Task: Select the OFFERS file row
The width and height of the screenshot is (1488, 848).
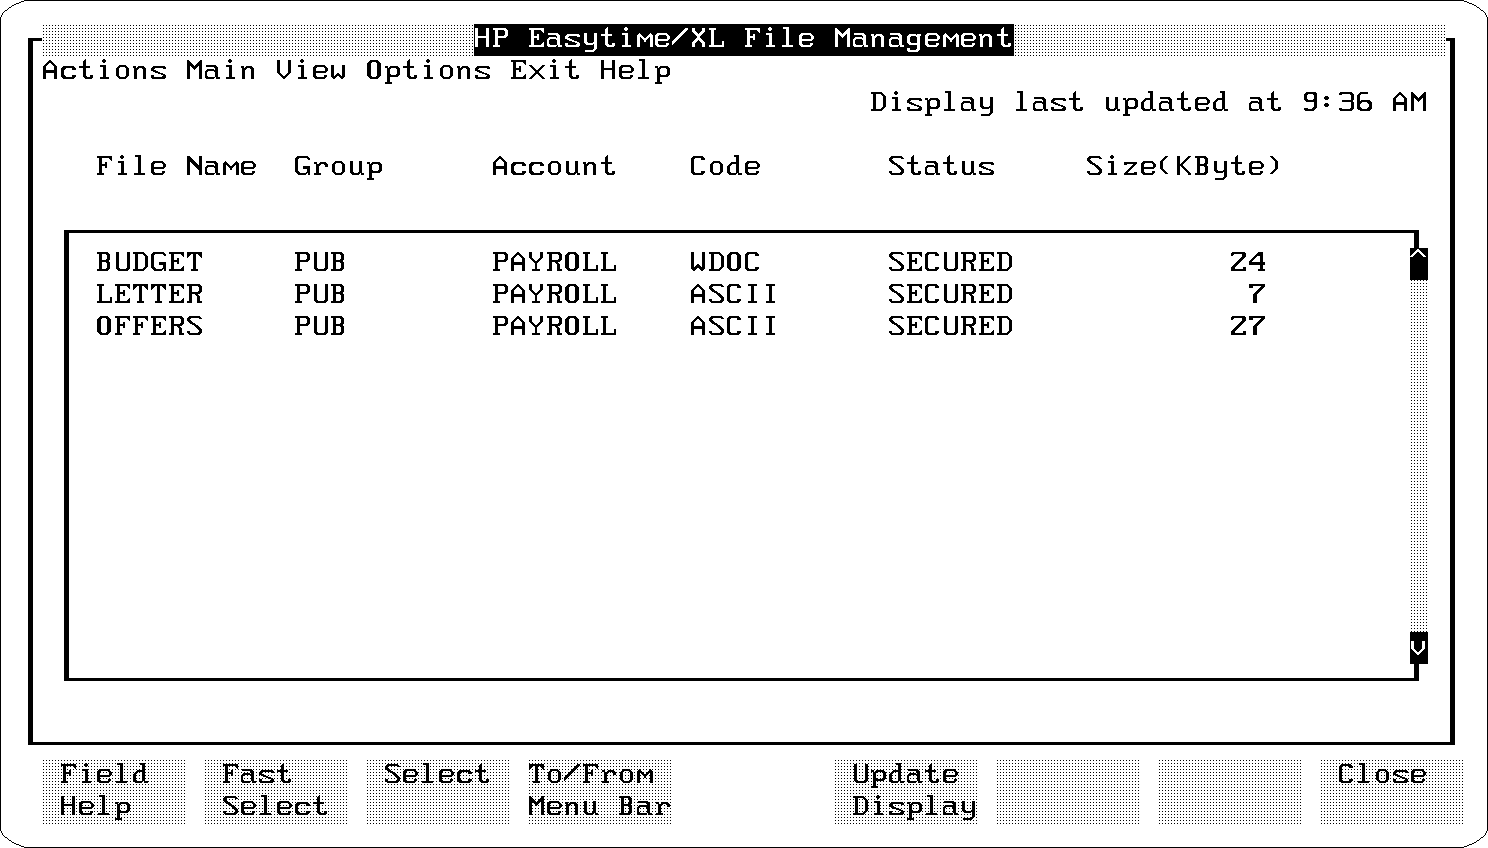Action: [150, 327]
